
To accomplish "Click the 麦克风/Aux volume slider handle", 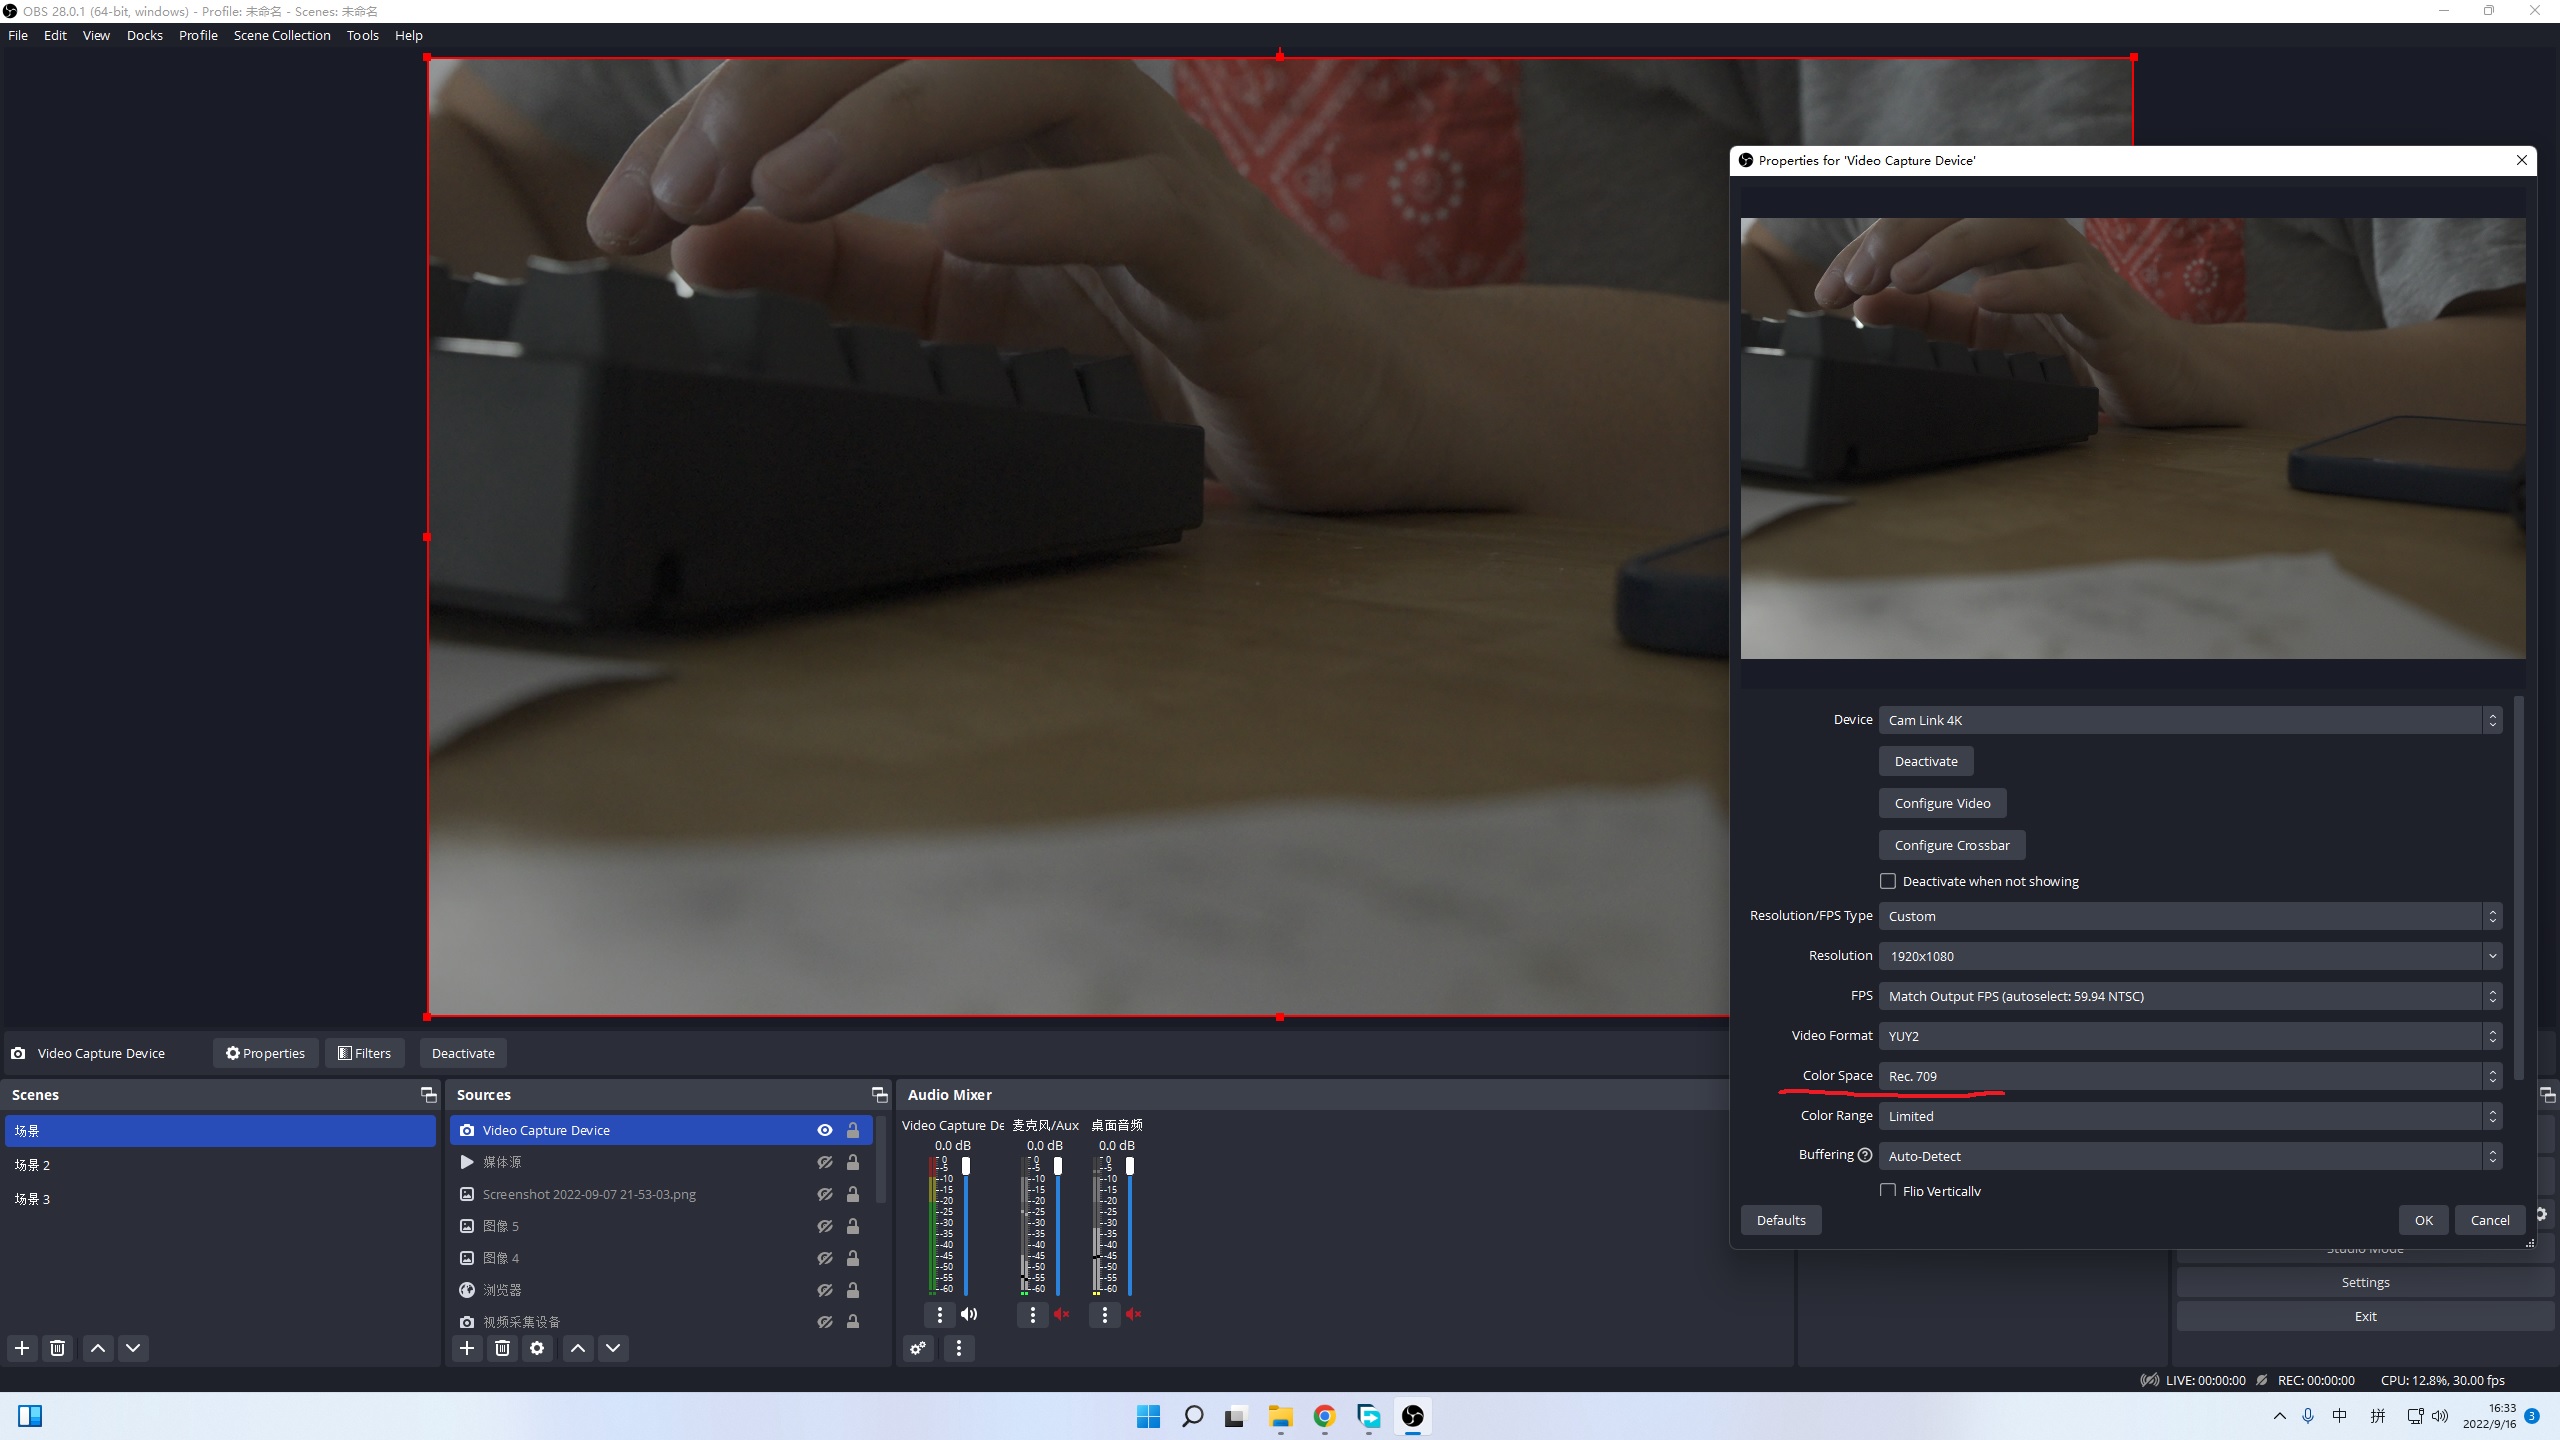I will click(x=1058, y=1166).
